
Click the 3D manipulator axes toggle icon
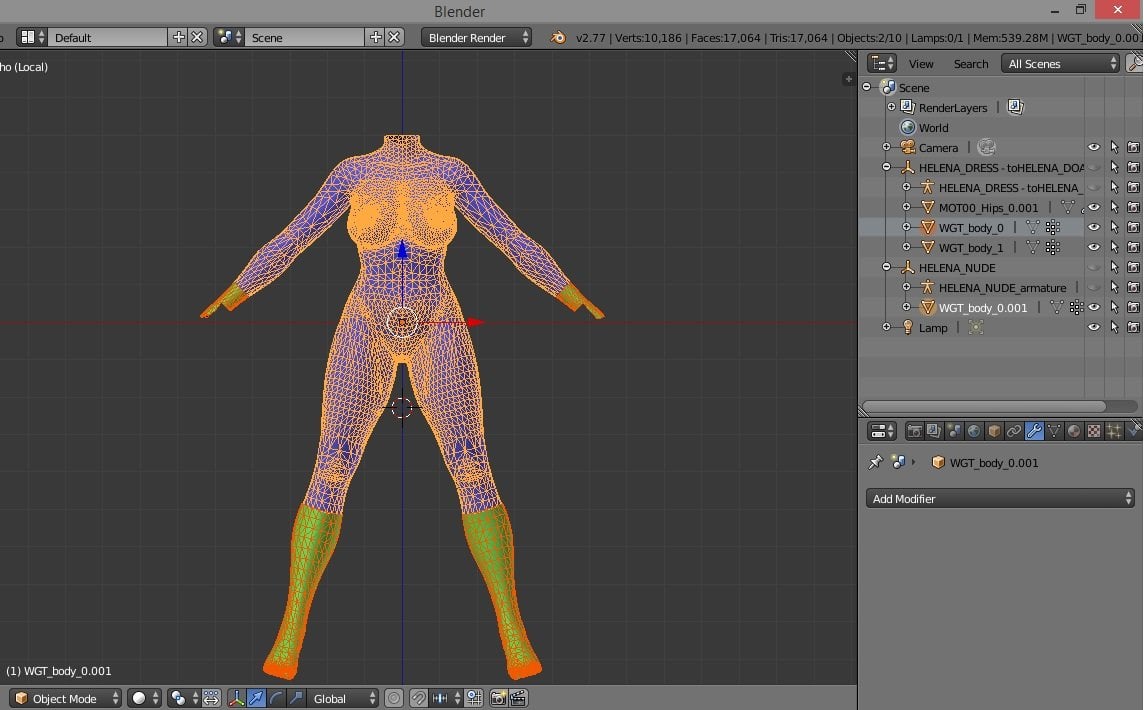pos(236,698)
